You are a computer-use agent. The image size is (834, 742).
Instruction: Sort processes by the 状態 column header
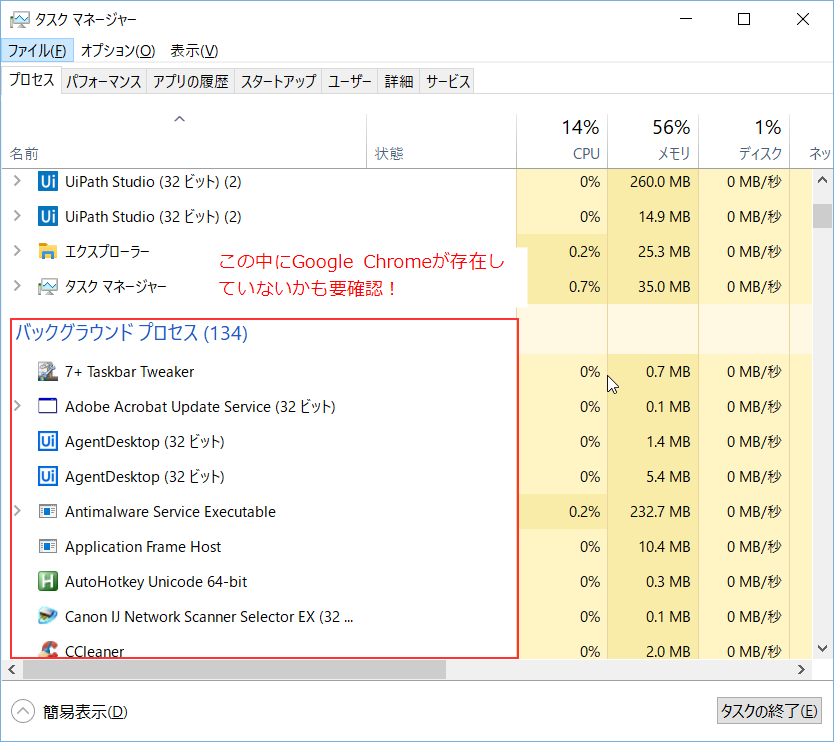pos(441,141)
